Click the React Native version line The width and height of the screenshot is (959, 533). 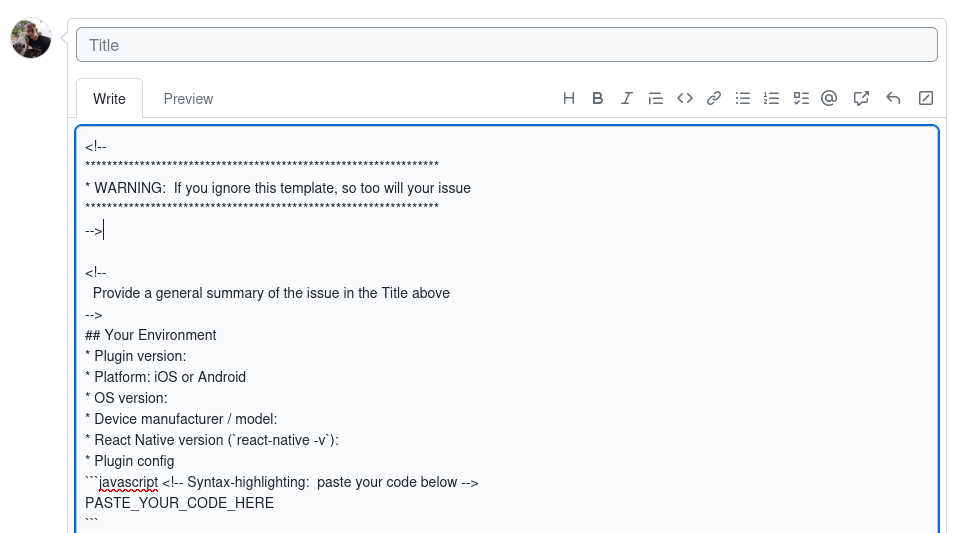point(212,440)
